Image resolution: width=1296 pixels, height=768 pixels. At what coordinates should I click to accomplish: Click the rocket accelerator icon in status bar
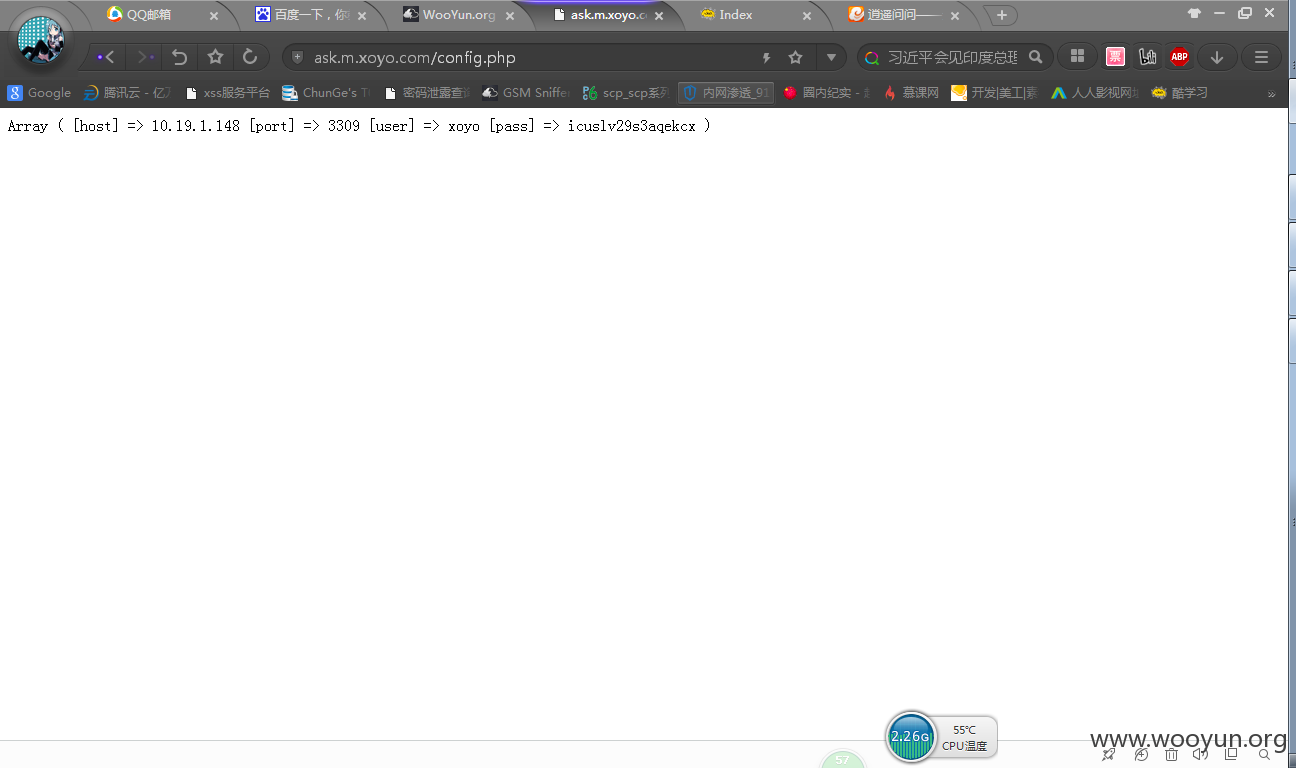1109,754
